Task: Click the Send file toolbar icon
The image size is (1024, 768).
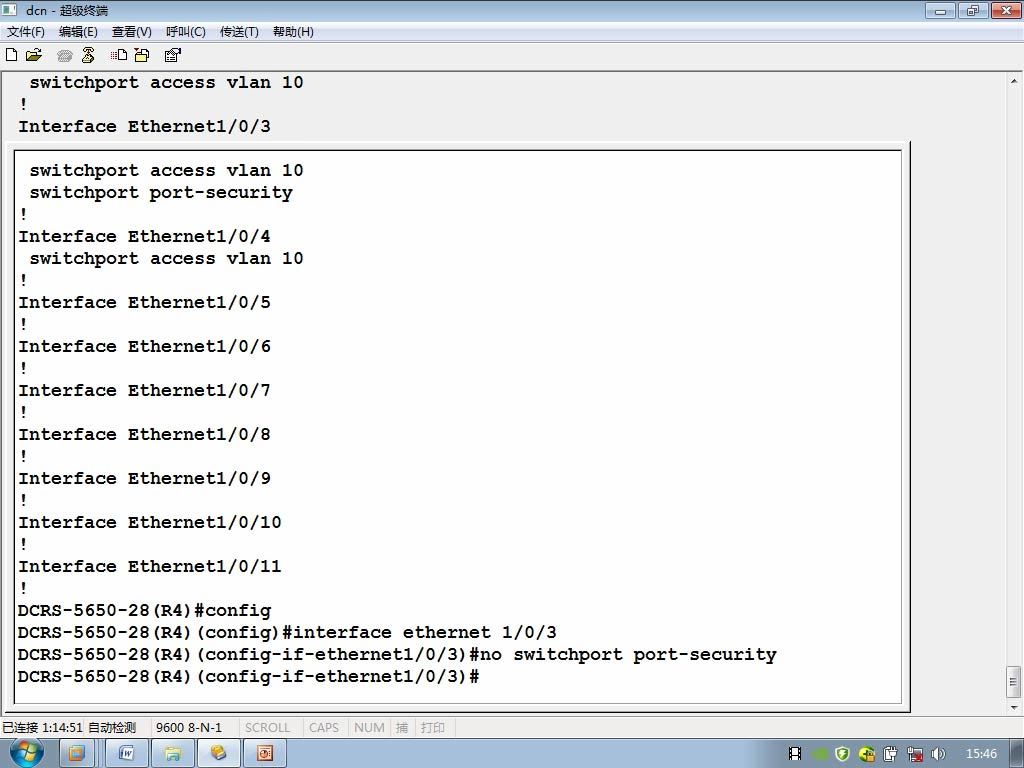Action: click(119, 56)
